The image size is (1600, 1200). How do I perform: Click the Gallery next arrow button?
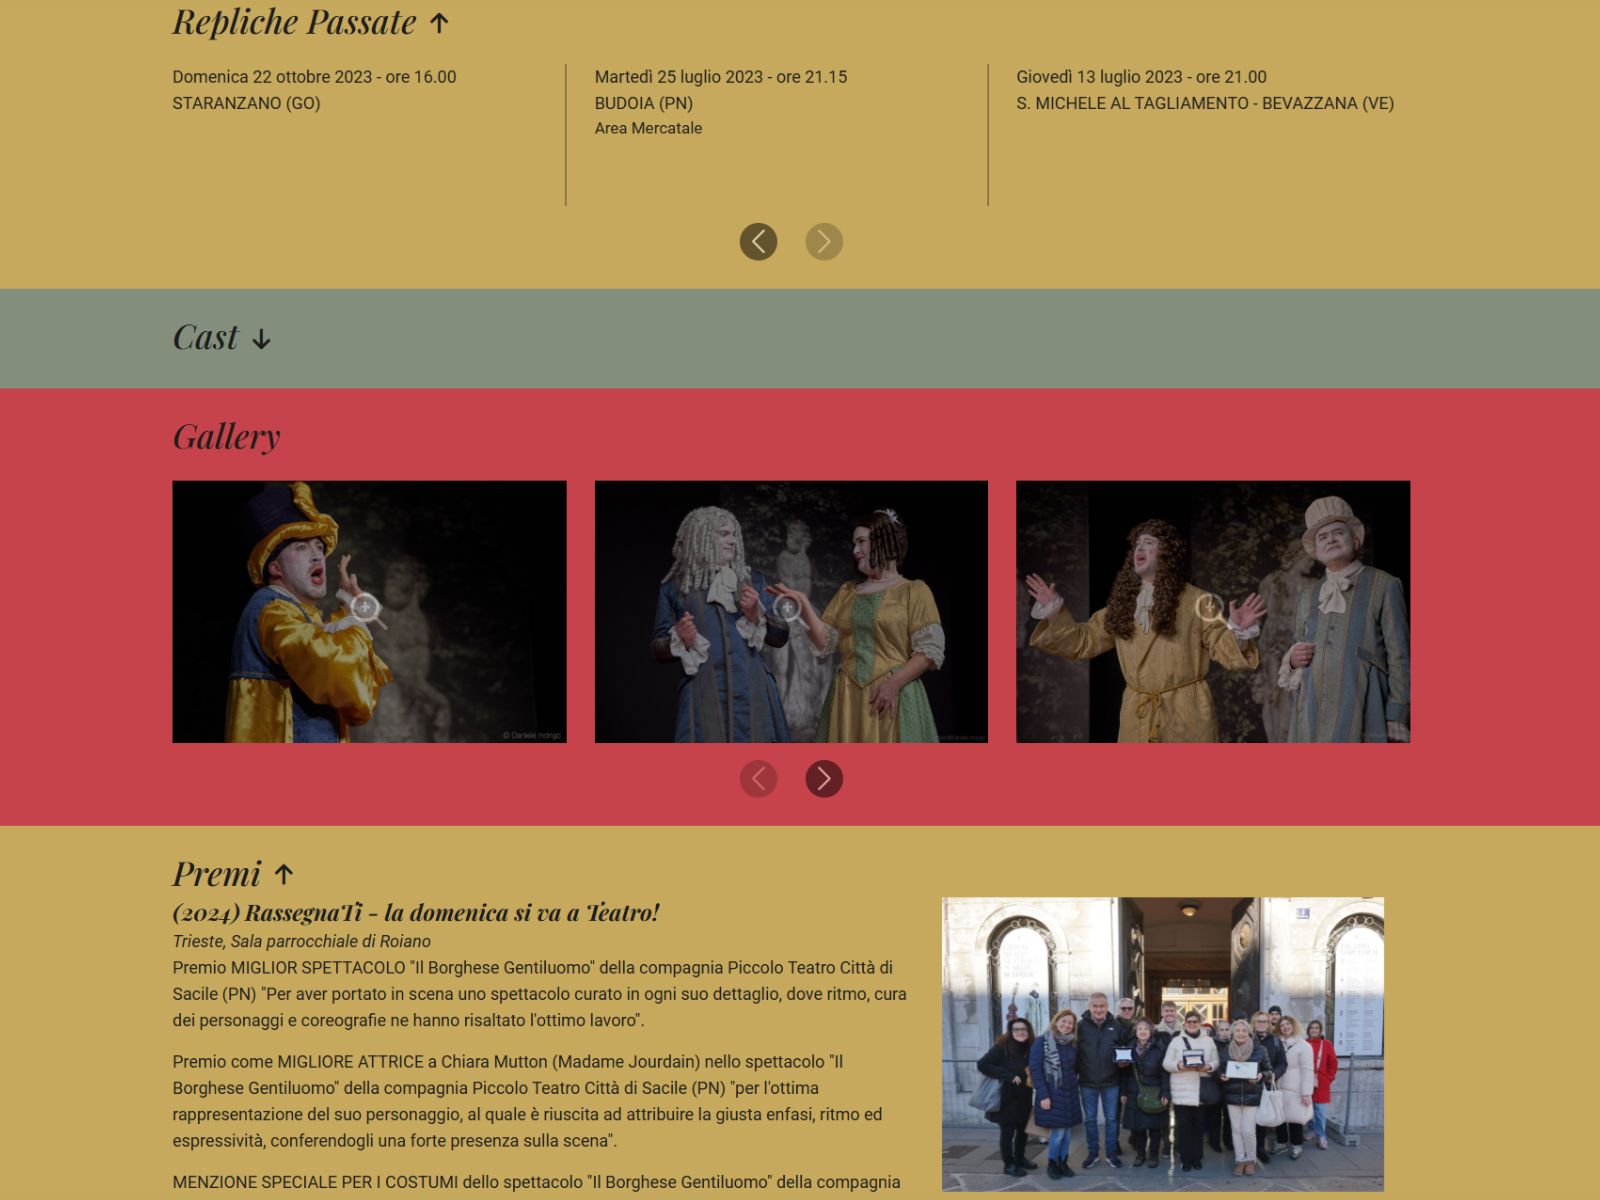pos(824,779)
